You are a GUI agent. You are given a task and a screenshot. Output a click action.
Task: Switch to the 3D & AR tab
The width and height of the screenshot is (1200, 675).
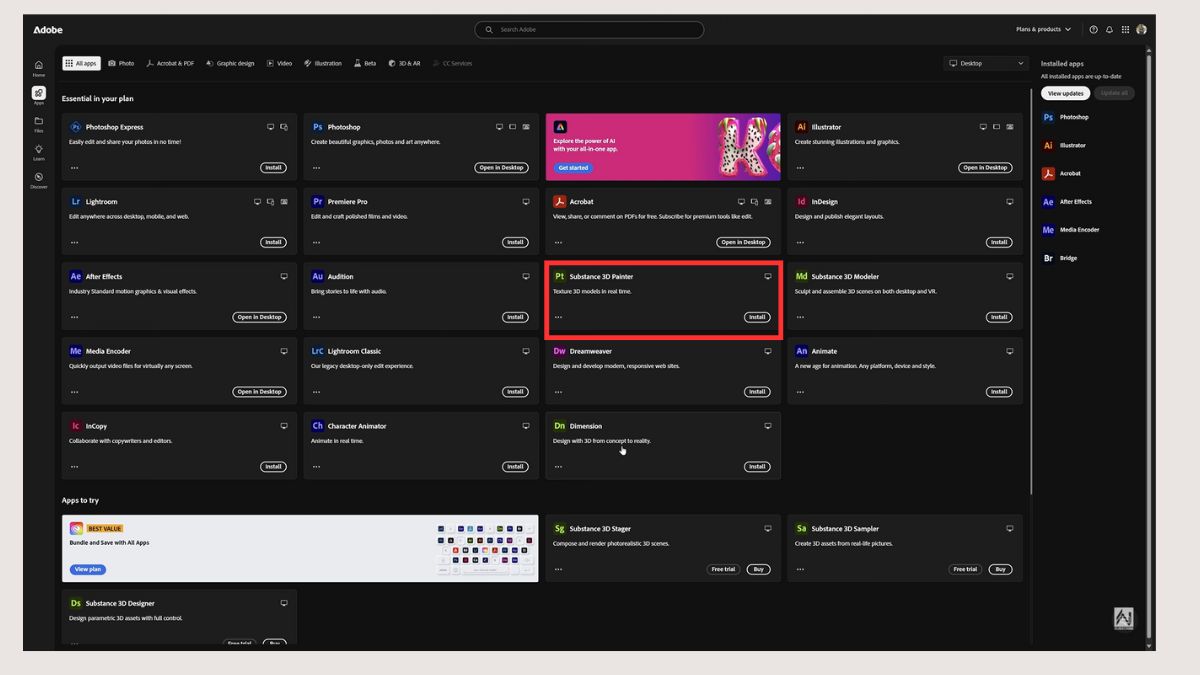[404, 63]
